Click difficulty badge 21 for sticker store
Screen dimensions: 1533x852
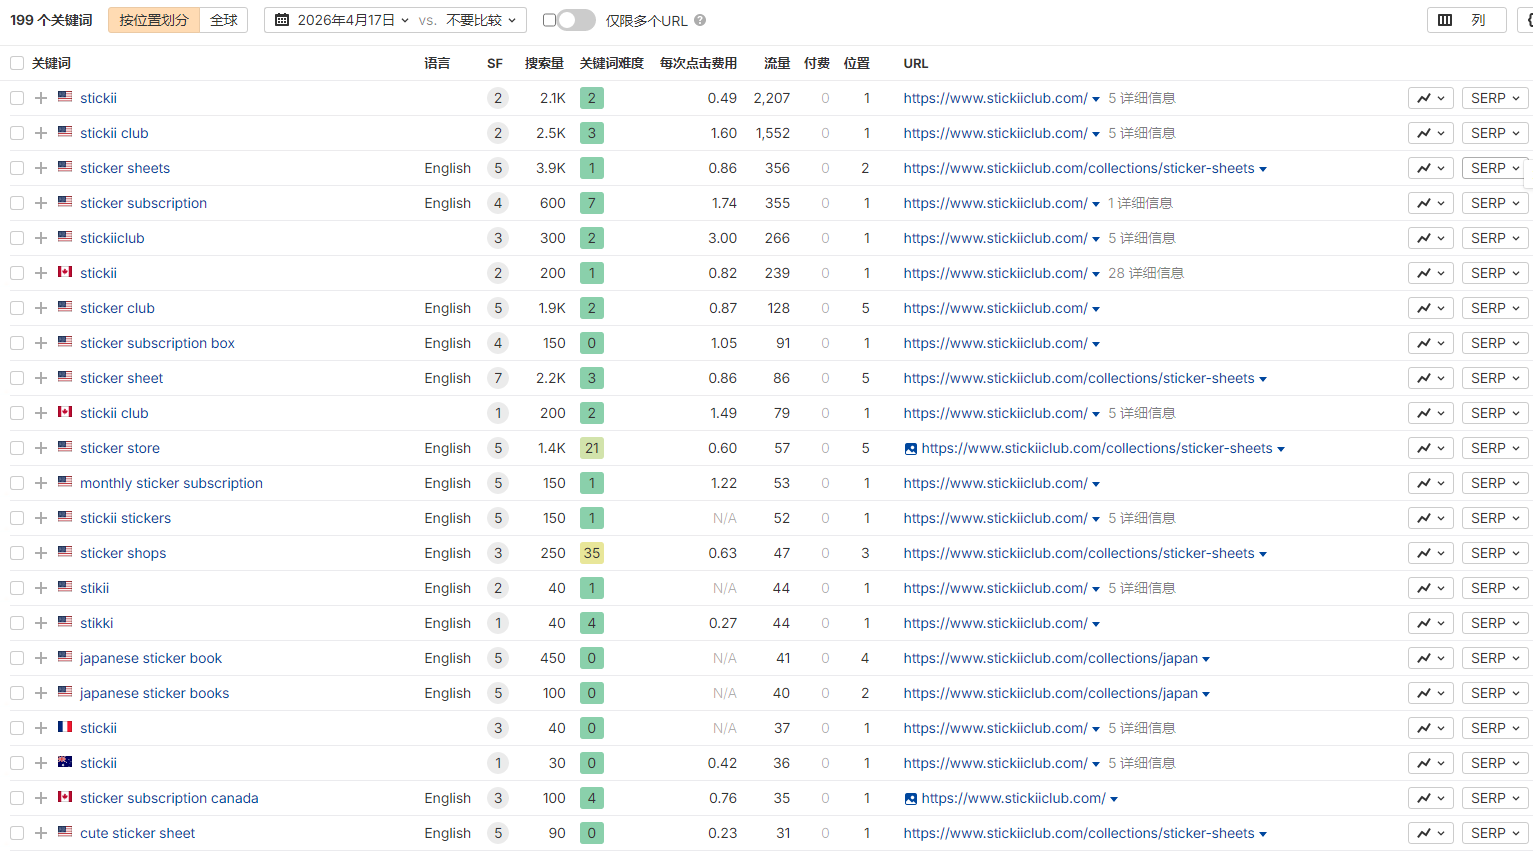592,448
